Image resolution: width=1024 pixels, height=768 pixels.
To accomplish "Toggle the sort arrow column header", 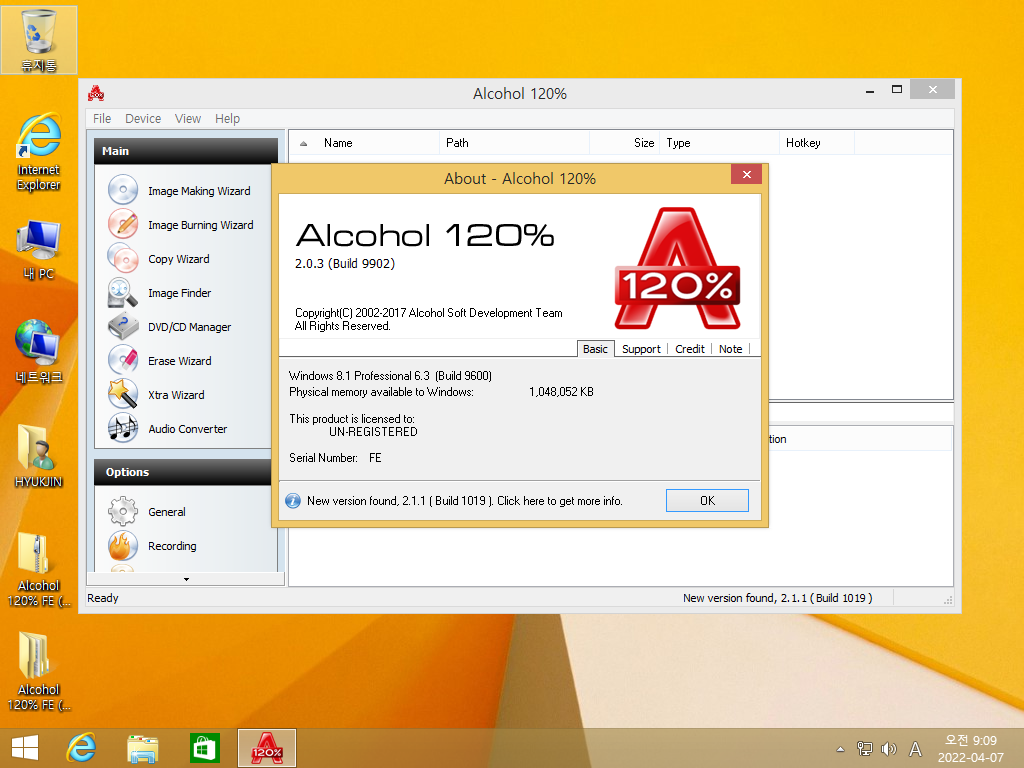I will (x=303, y=143).
